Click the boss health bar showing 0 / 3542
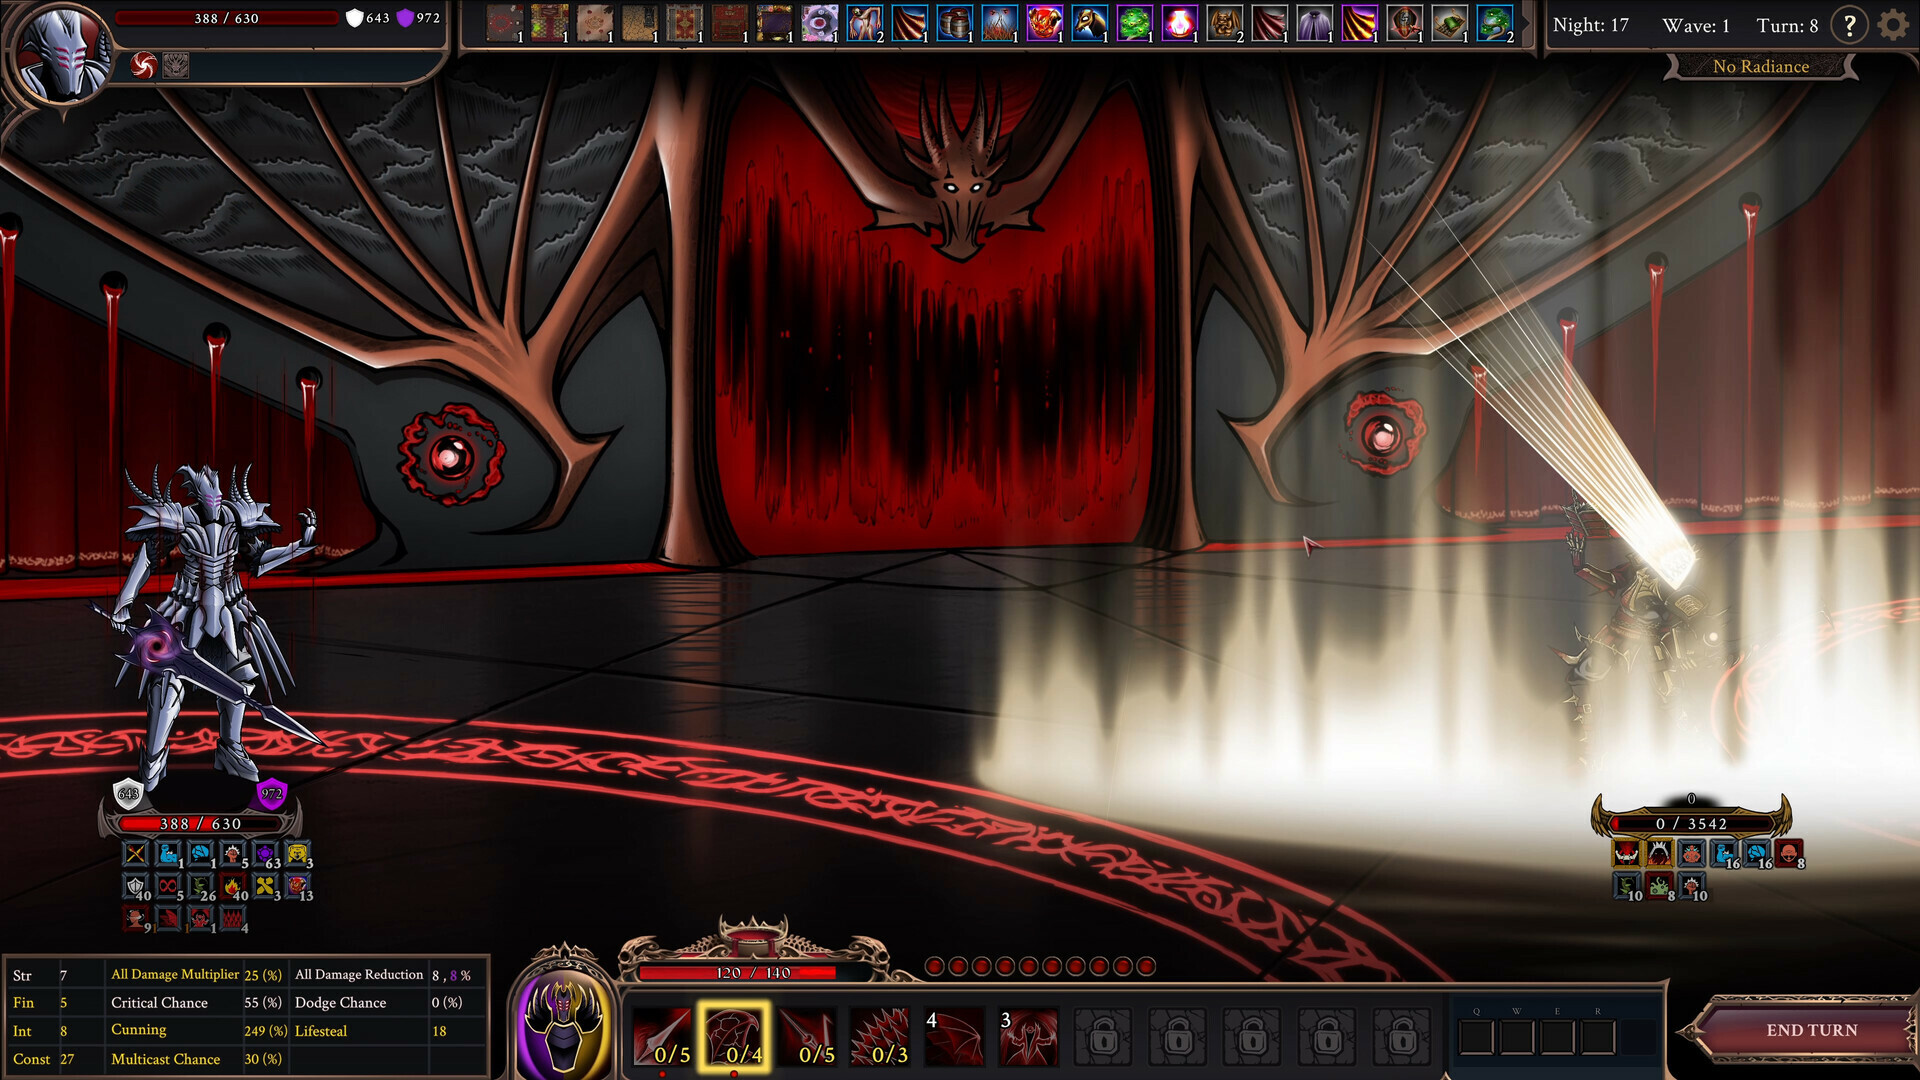Viewport: 1920px width, 1080px height. pos(1690,822)
